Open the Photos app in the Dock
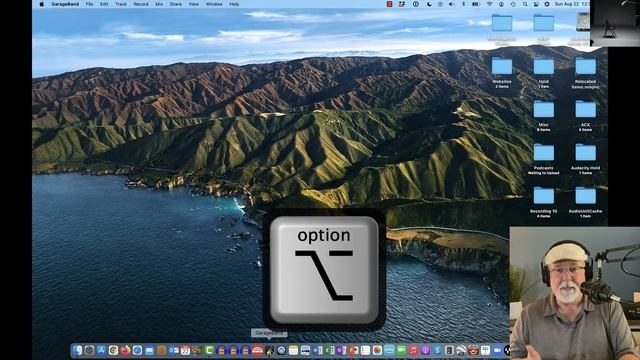This screenshot has width=640, height=360. (377, 350)
